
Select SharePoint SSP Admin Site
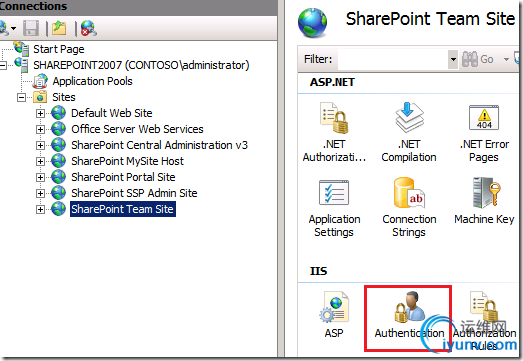[x=134, y=193]
